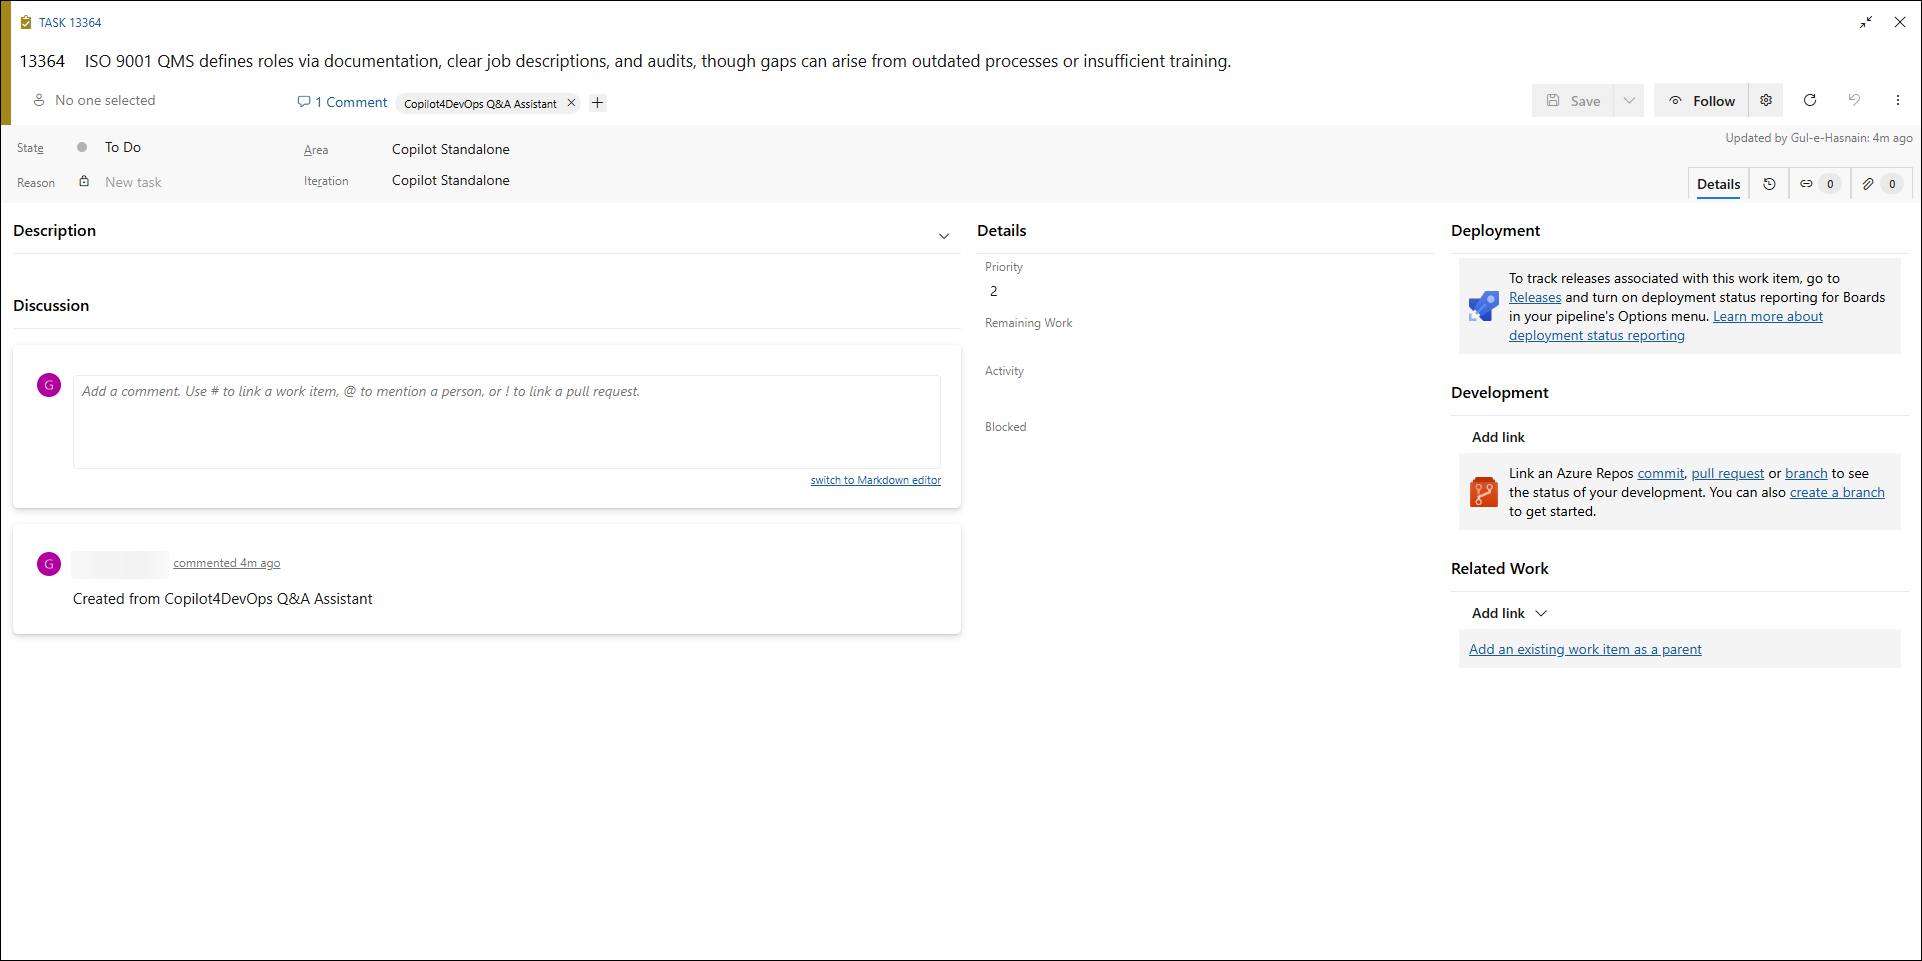Click into the Add a comment box

(506, 421)
